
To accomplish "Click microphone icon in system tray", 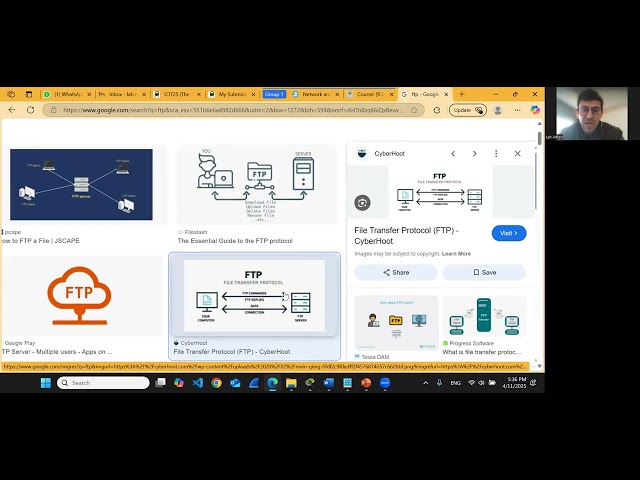I will 440,383.
